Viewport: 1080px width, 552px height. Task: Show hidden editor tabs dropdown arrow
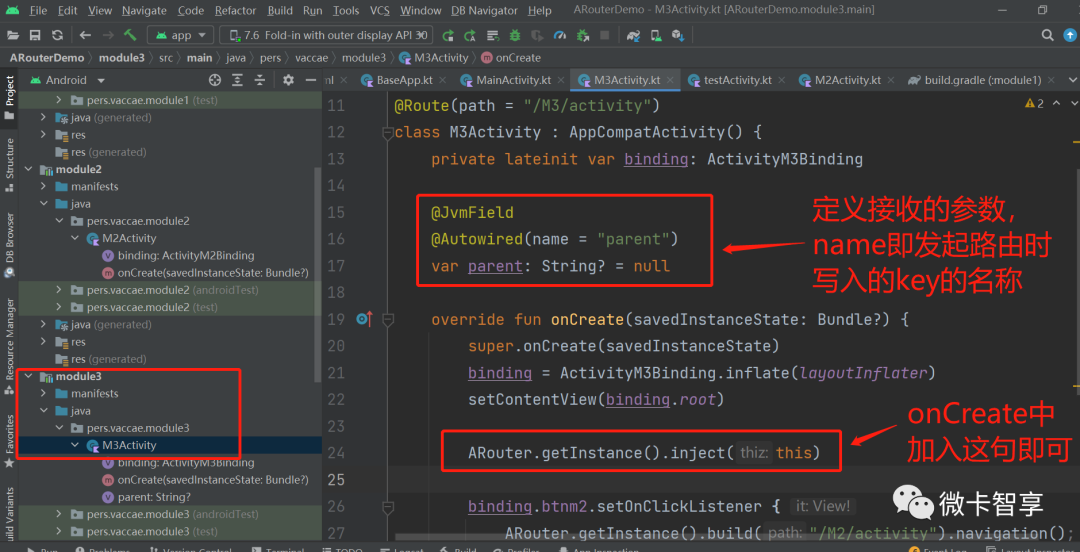(x=1072, y=80)
